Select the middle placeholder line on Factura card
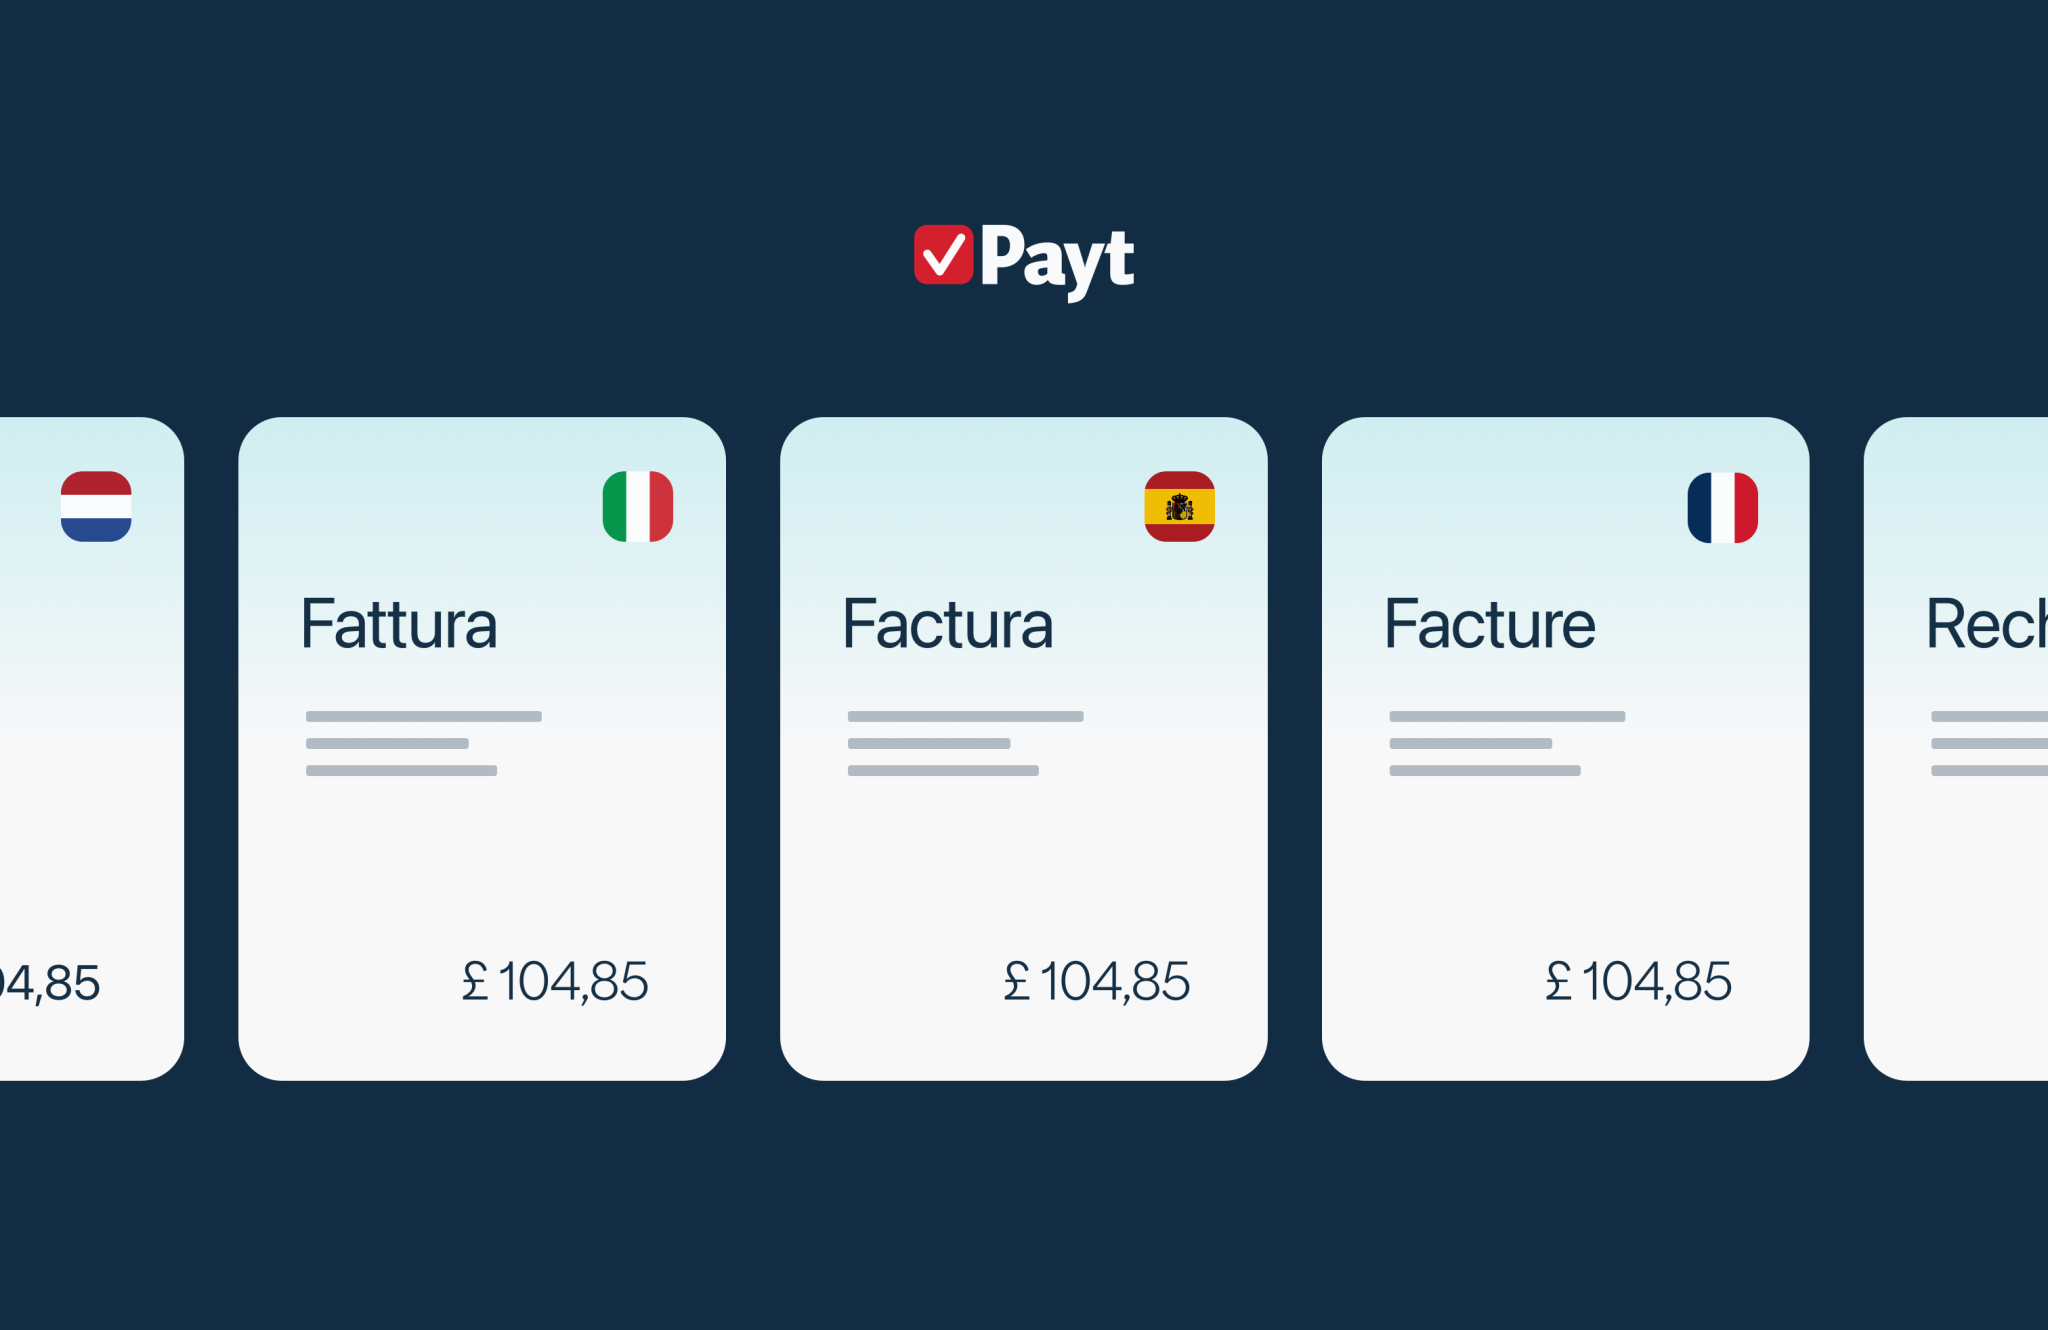The width and height of the screenshot is (2048, 1330). pos(929,743)
